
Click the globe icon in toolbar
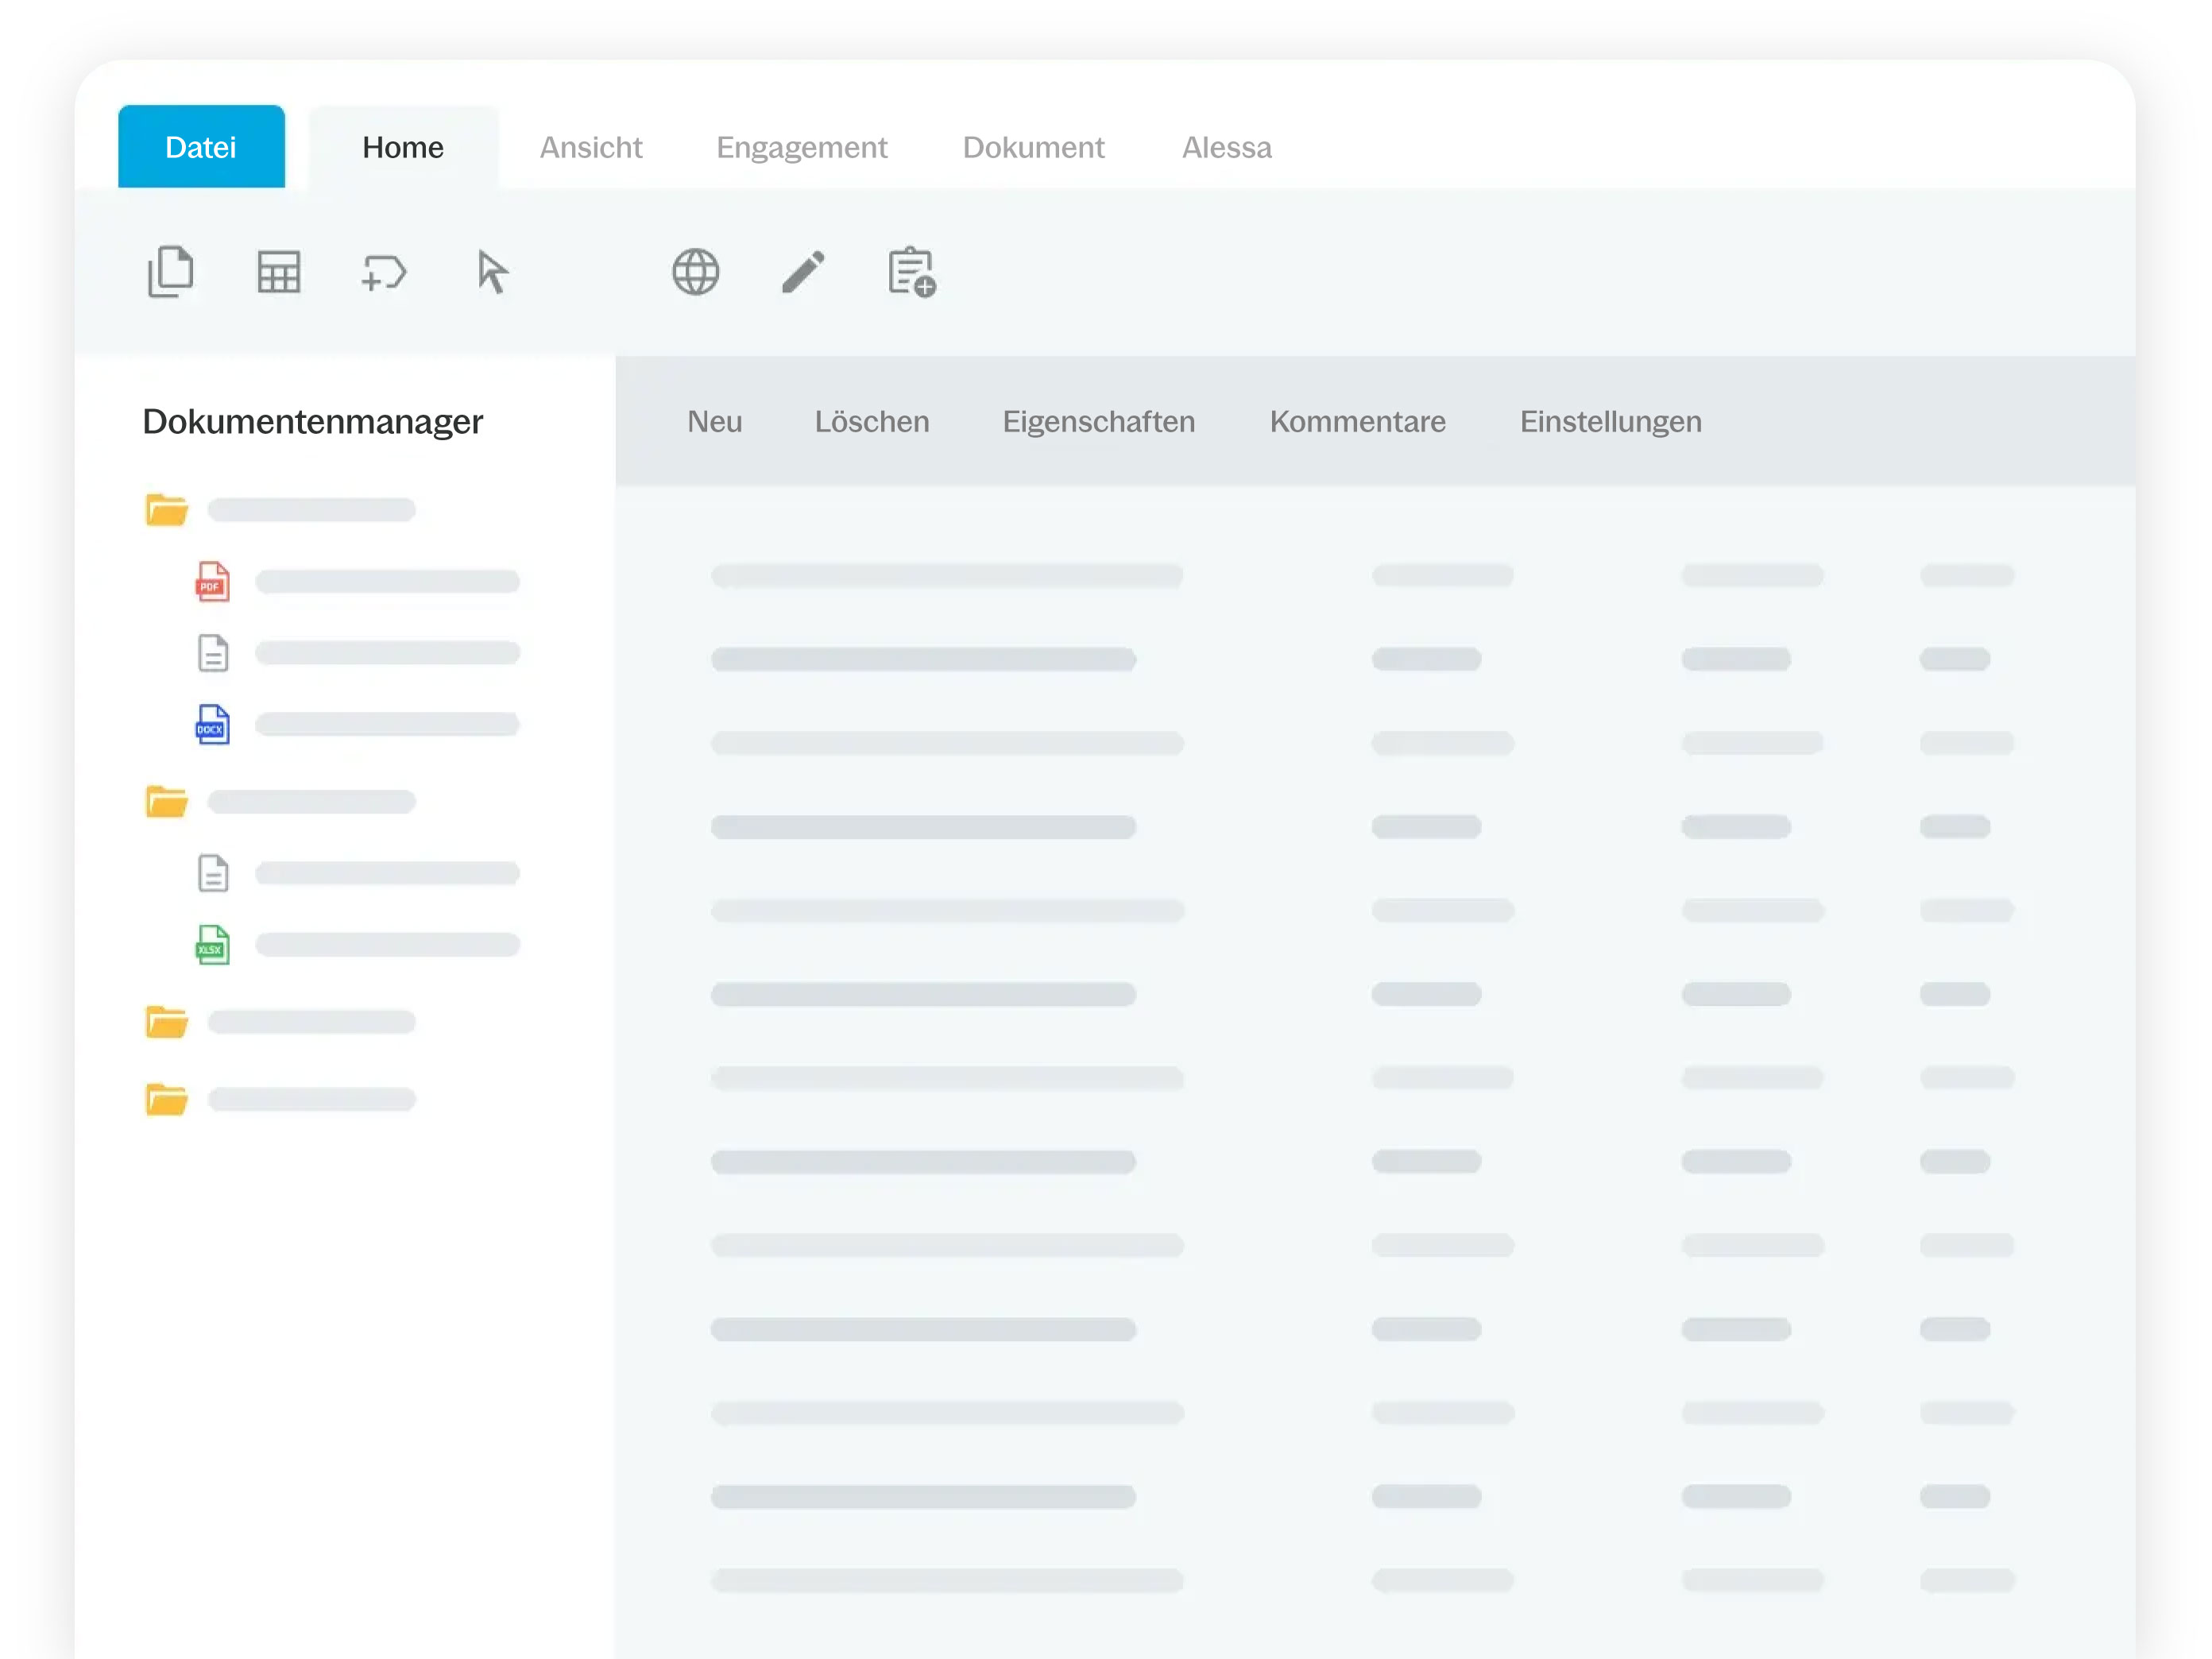tap(696, 272)
